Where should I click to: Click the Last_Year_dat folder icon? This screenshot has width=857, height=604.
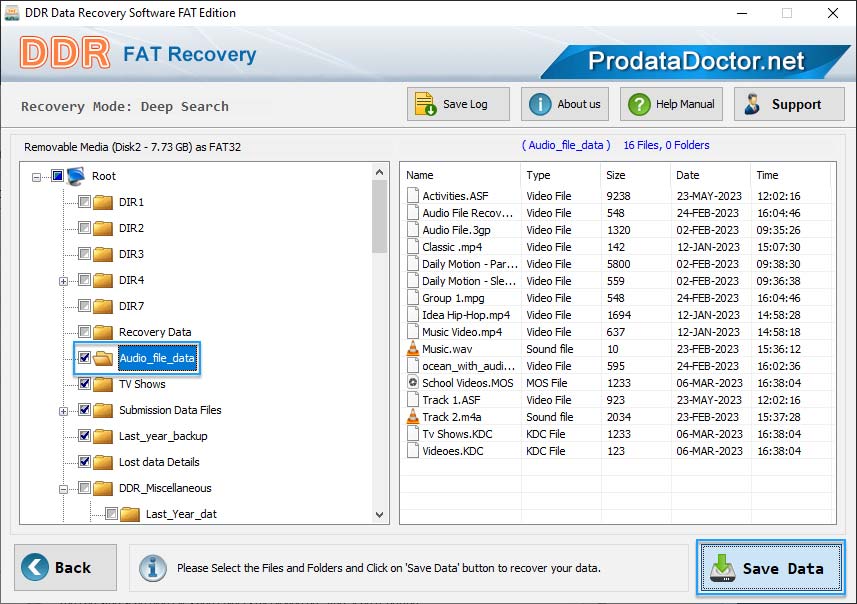(x=130, y=514)
